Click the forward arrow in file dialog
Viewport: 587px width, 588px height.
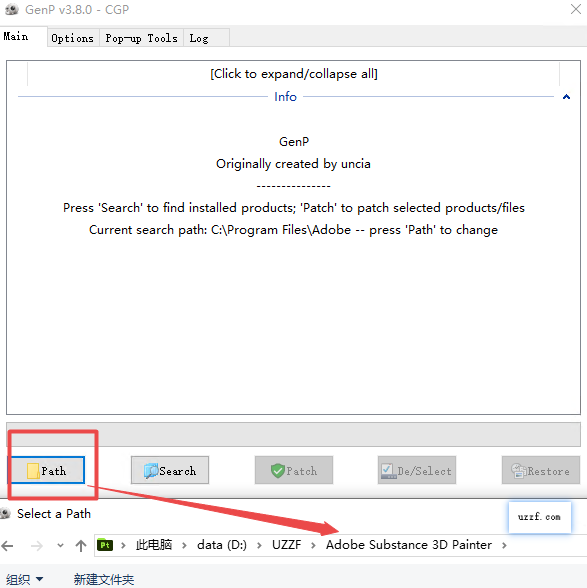tap(36, 546)
